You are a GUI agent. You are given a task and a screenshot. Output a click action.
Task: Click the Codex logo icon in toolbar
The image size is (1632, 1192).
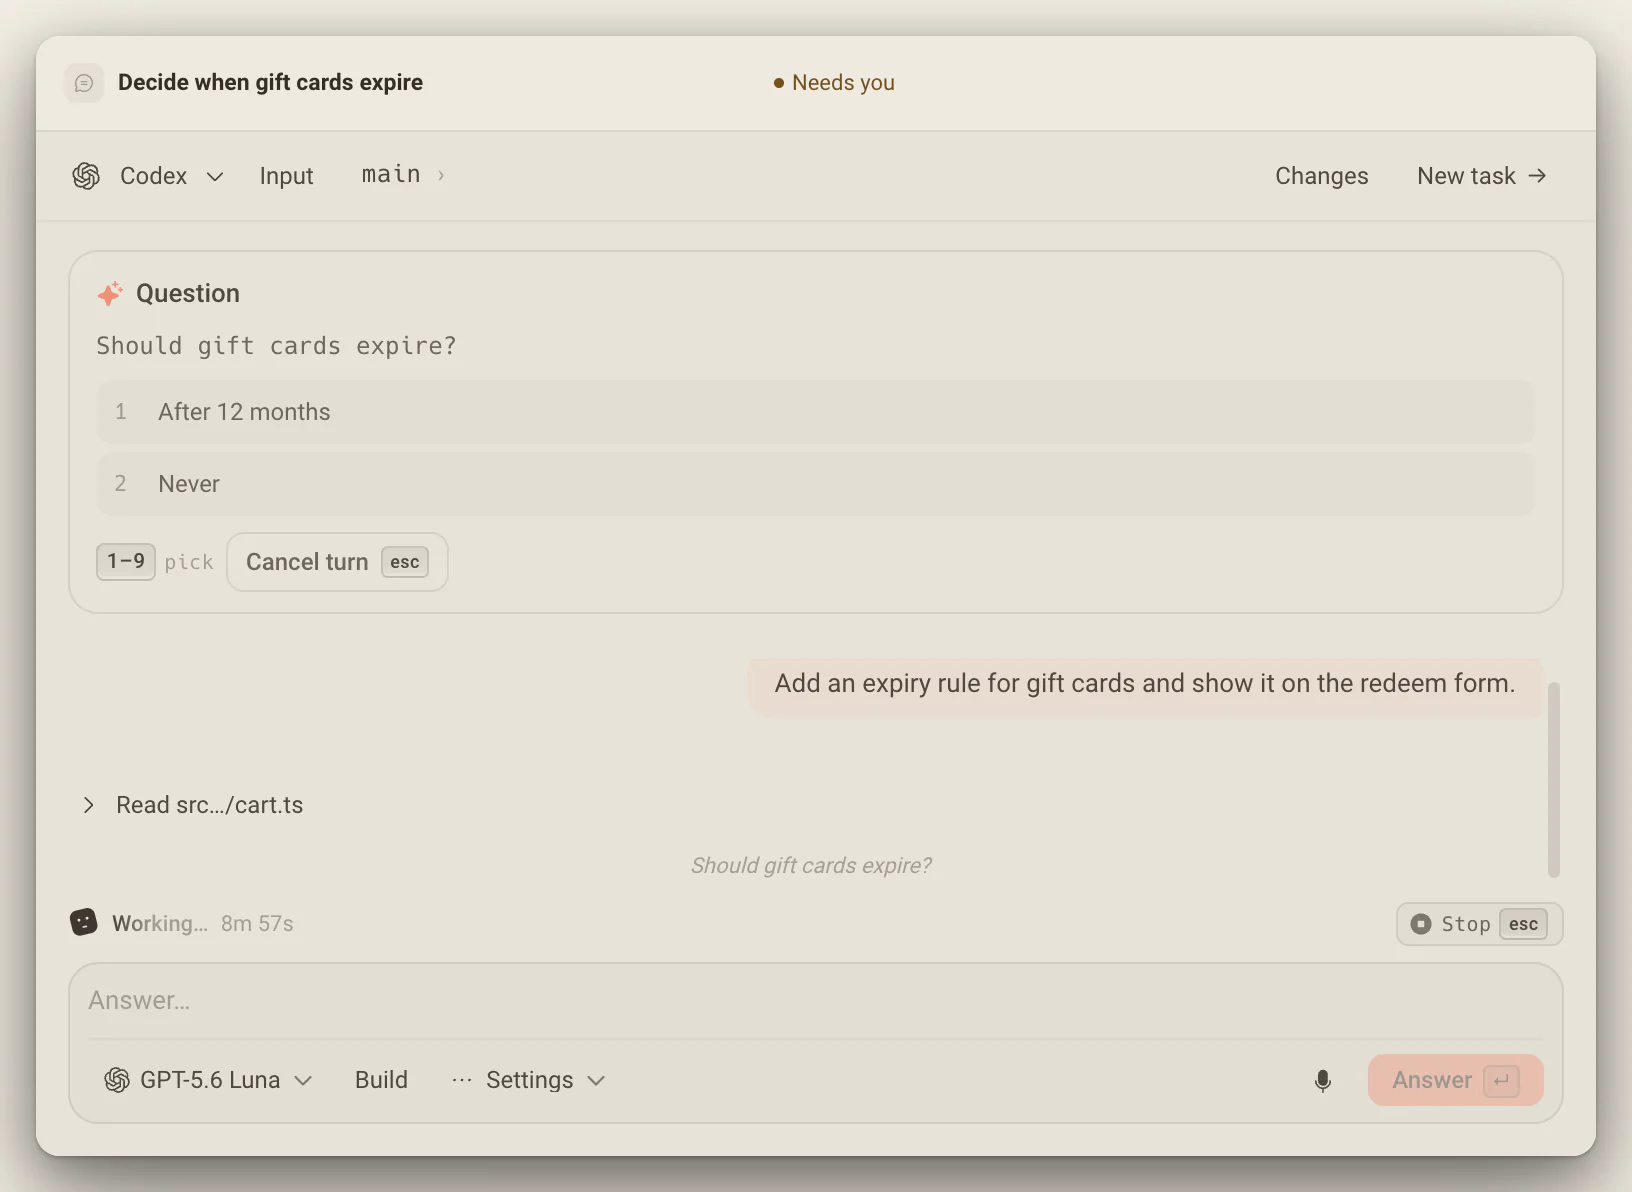86,176
